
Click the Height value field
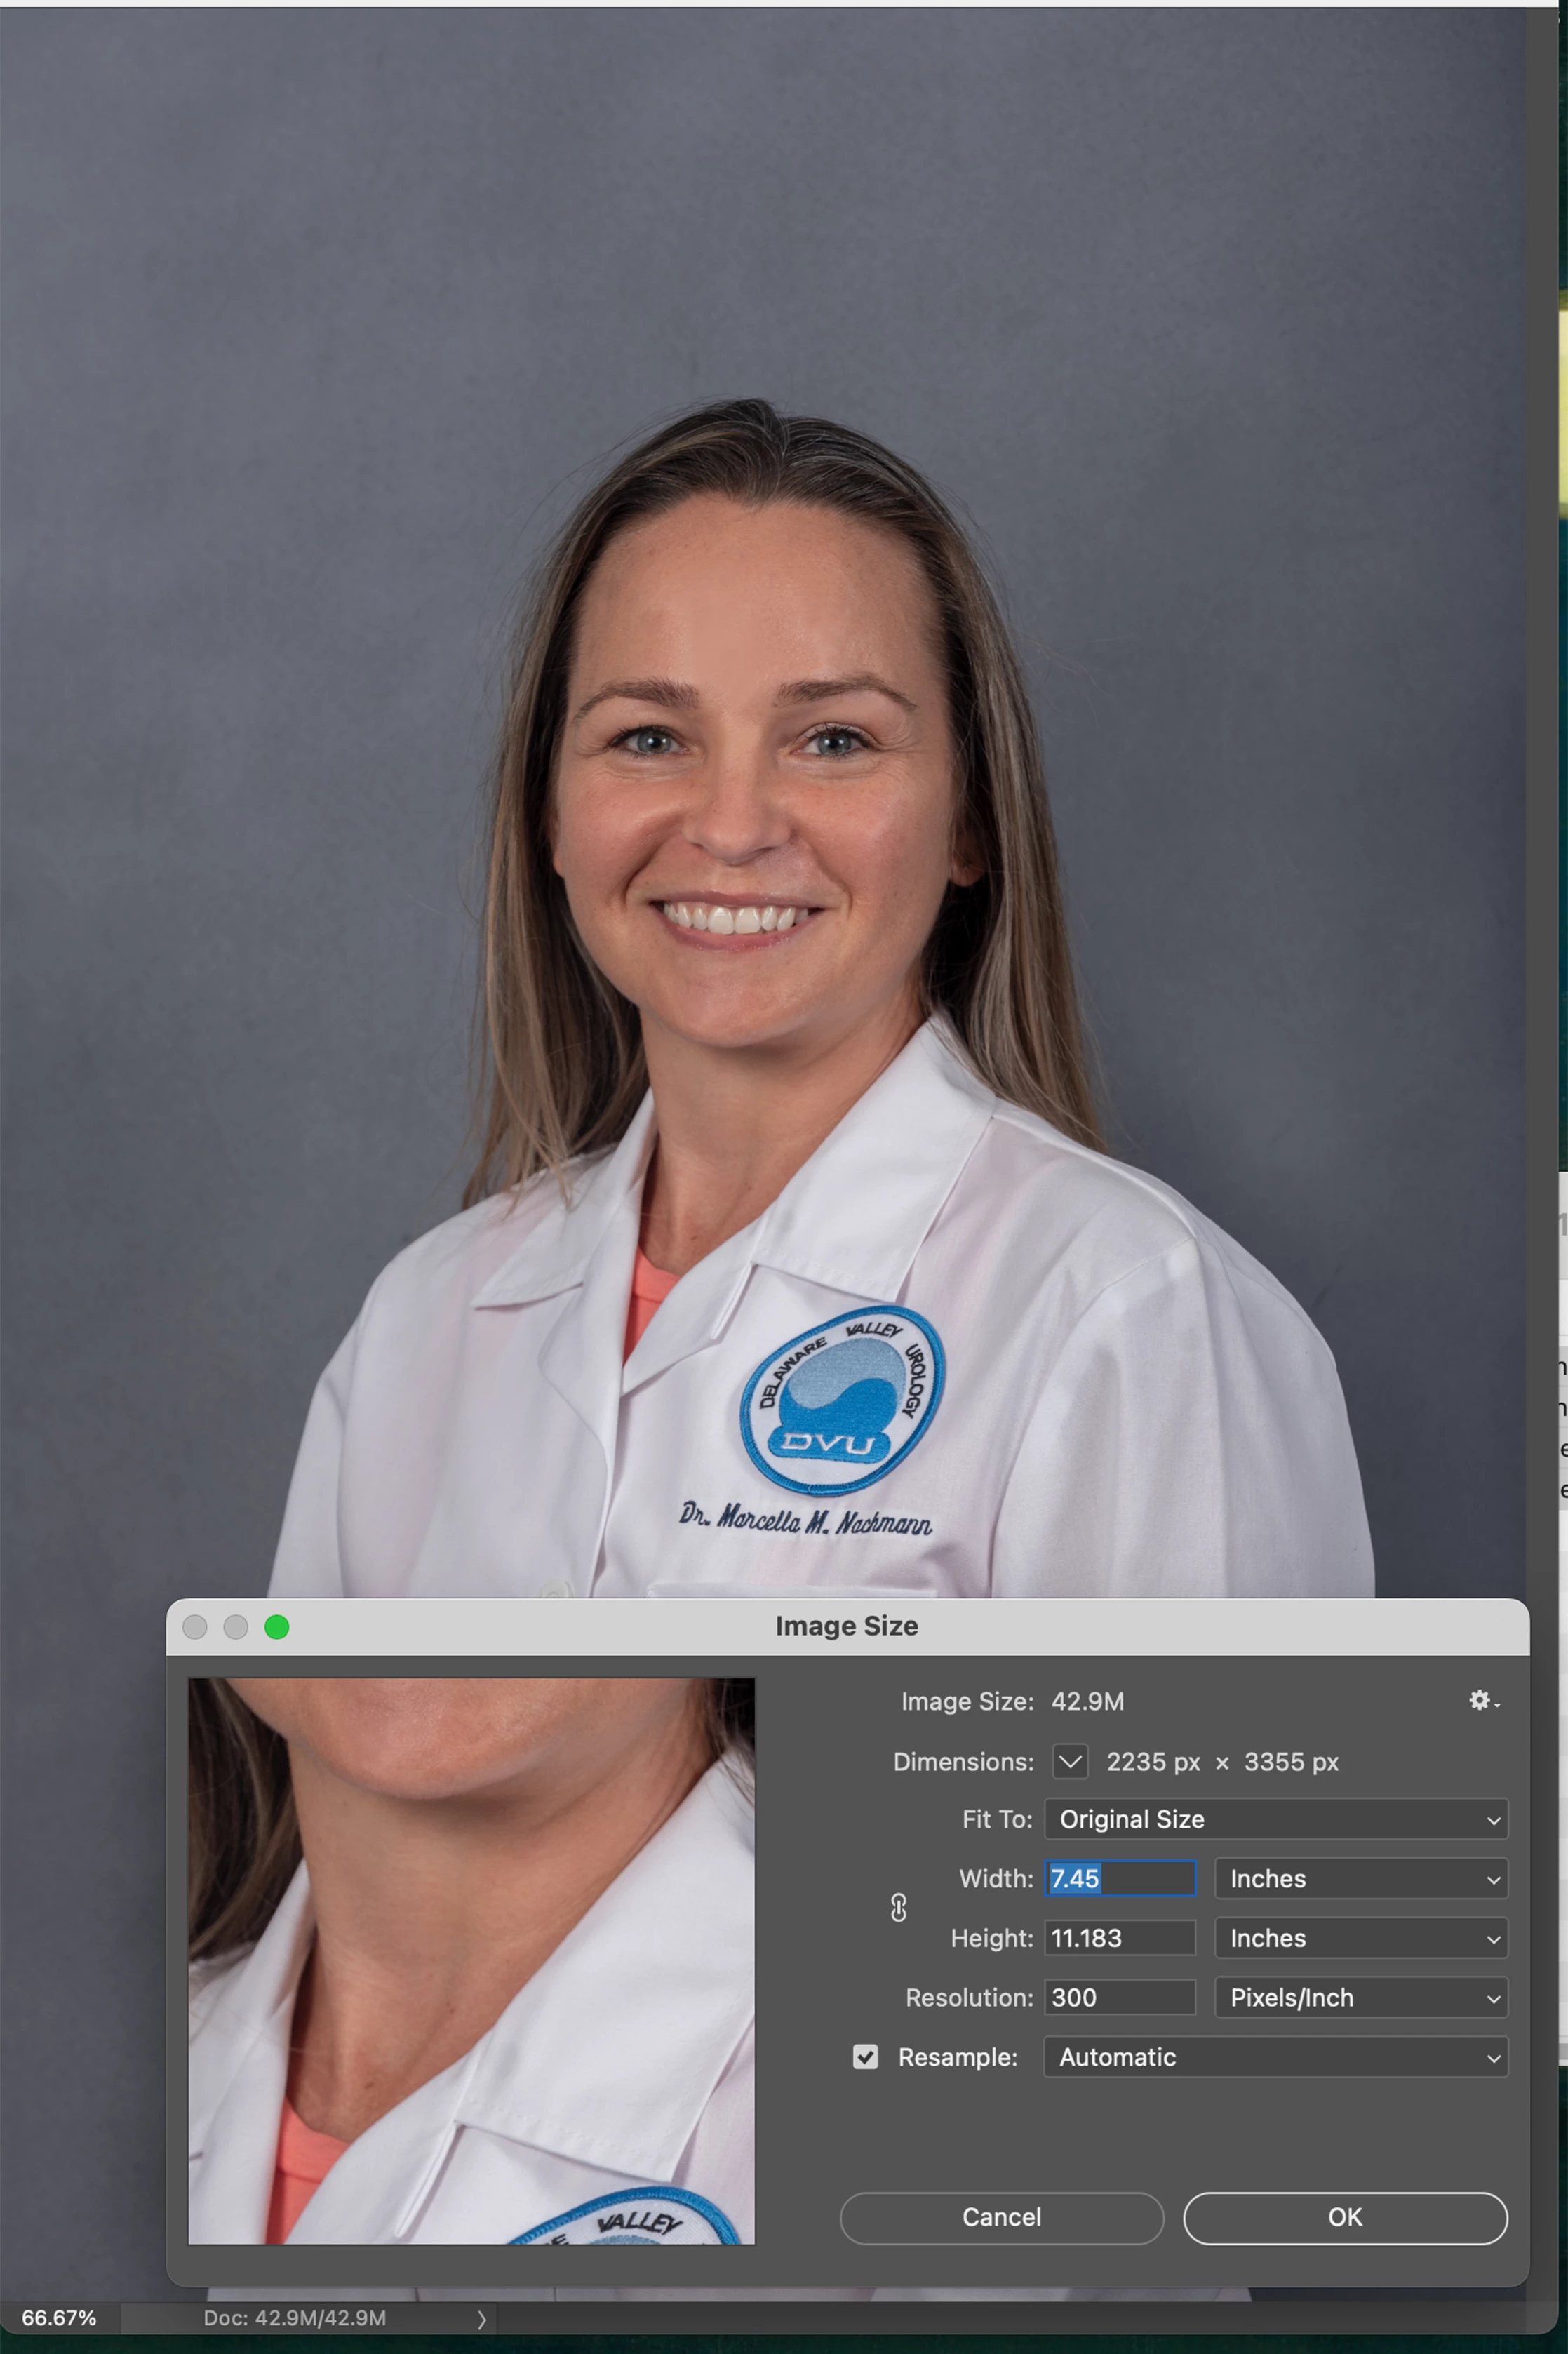(1119, 1938)
